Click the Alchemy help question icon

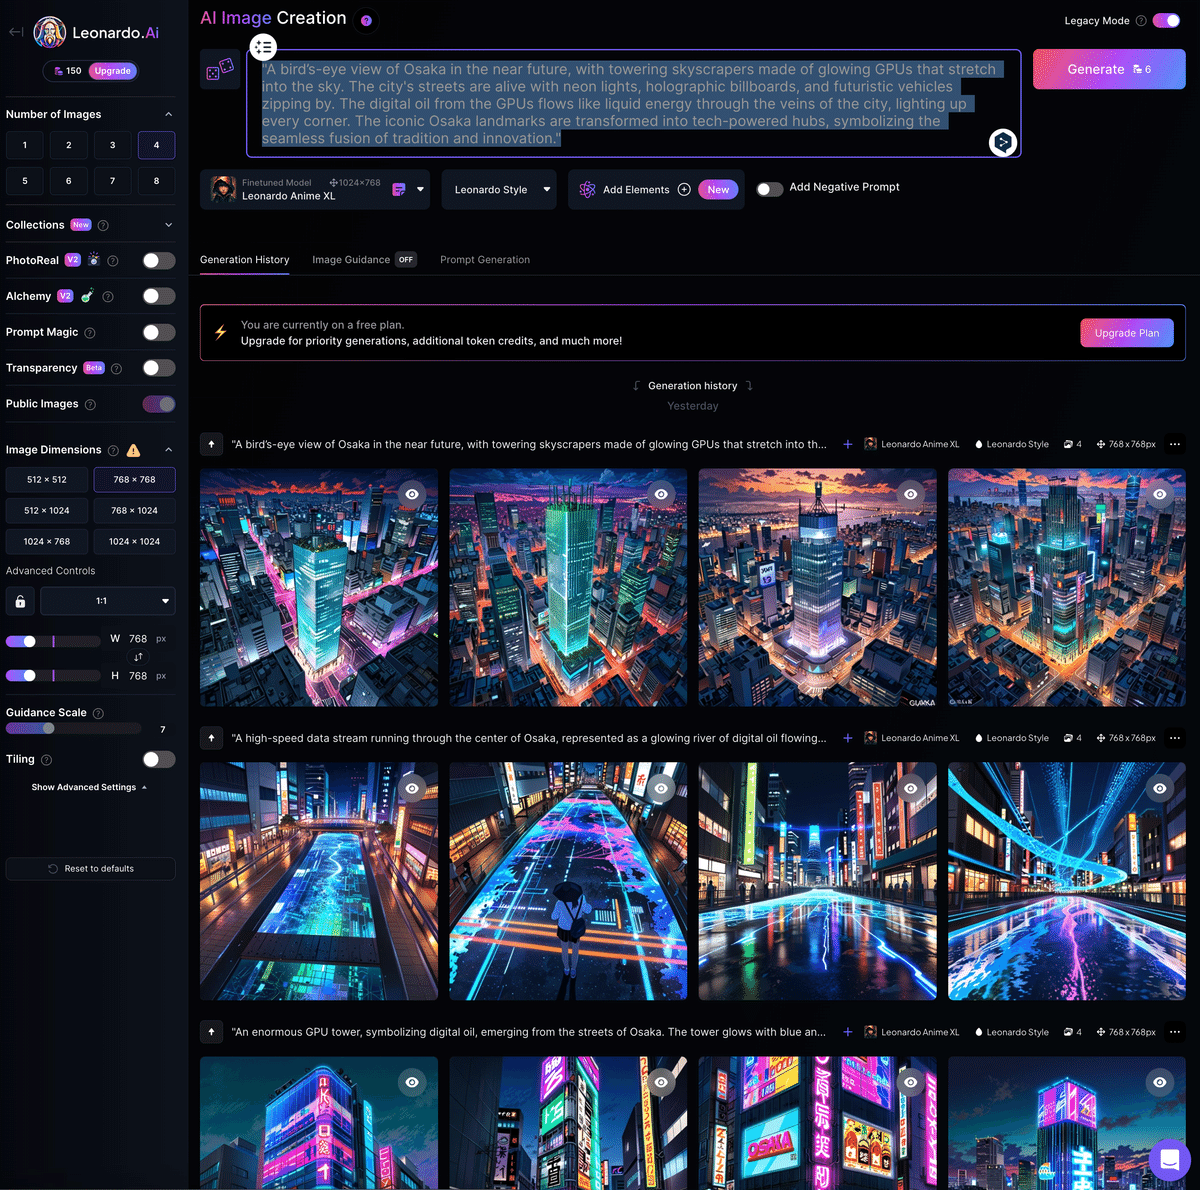[x=108, y=296]
